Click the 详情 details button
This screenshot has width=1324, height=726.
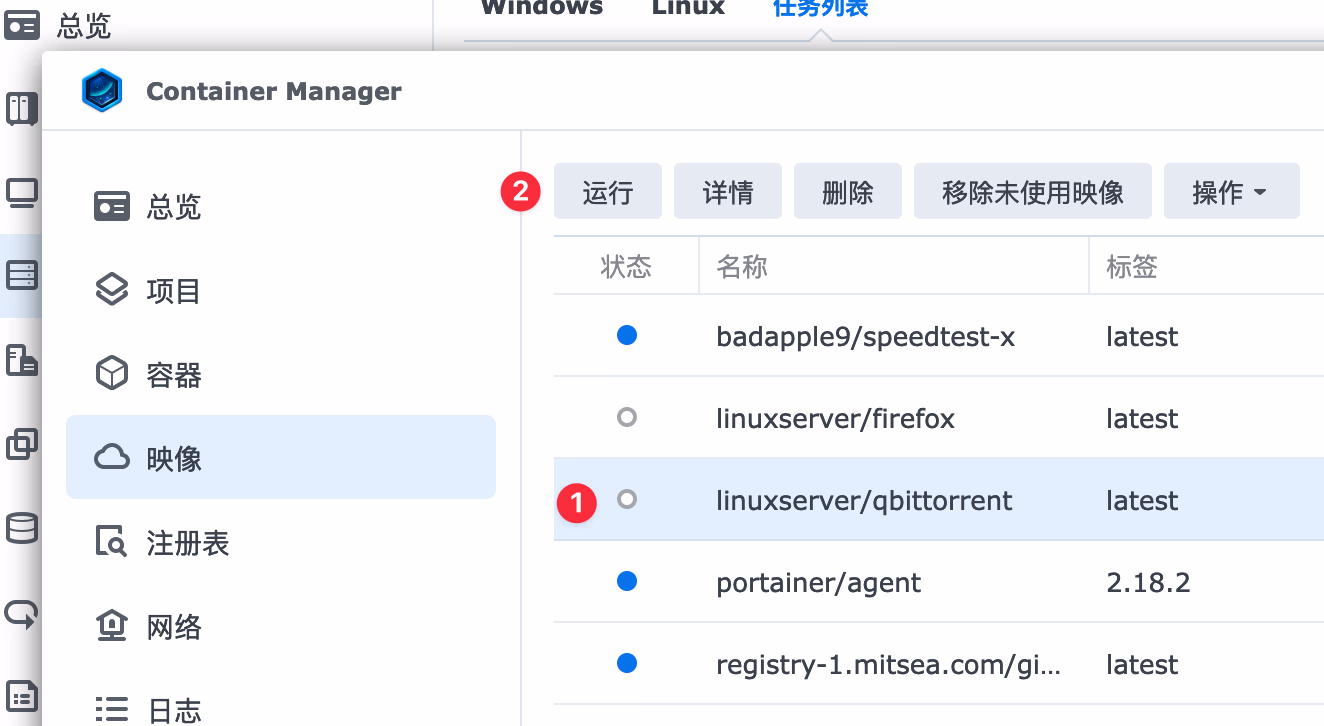coord(727,192)
